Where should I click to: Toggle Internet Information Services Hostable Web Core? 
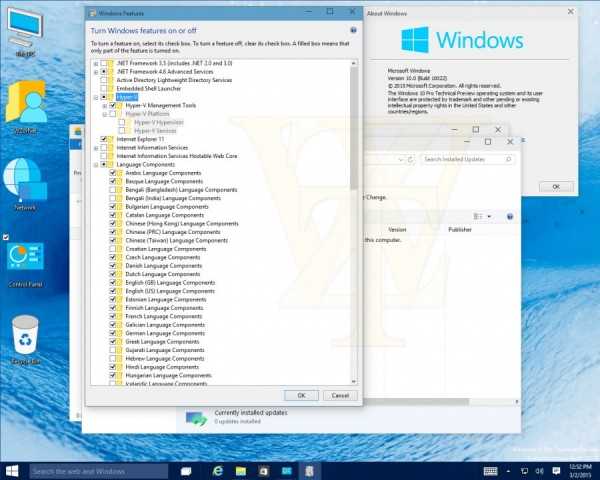click(x=103, y=156)
